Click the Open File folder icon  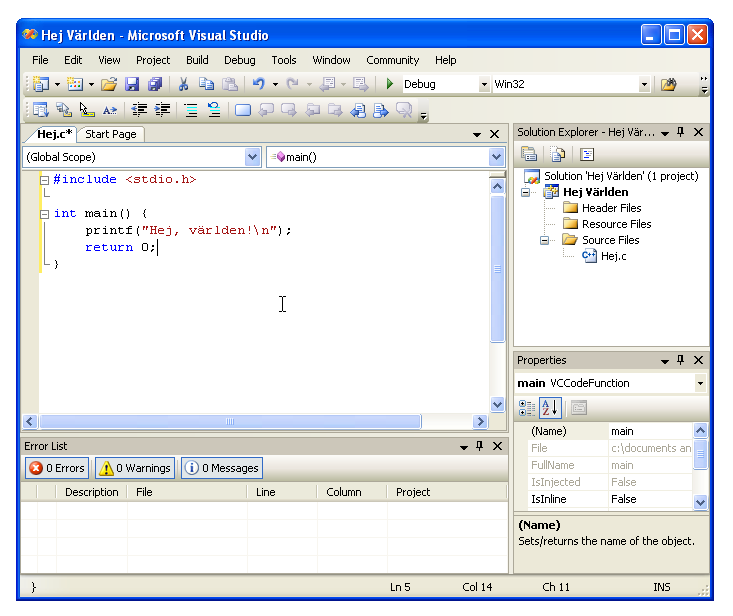point(109,84)
